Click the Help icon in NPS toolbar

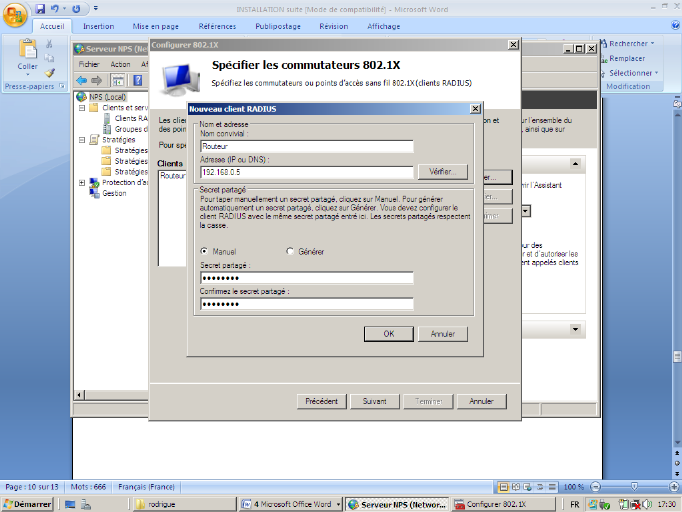click(x=138, y=80)
